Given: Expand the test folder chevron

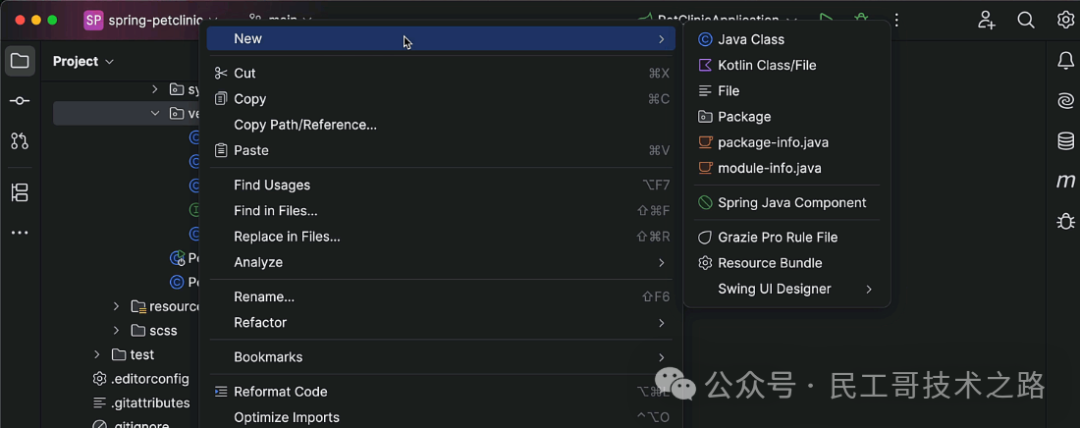Looking at the screenshot, I should [97, 354].
